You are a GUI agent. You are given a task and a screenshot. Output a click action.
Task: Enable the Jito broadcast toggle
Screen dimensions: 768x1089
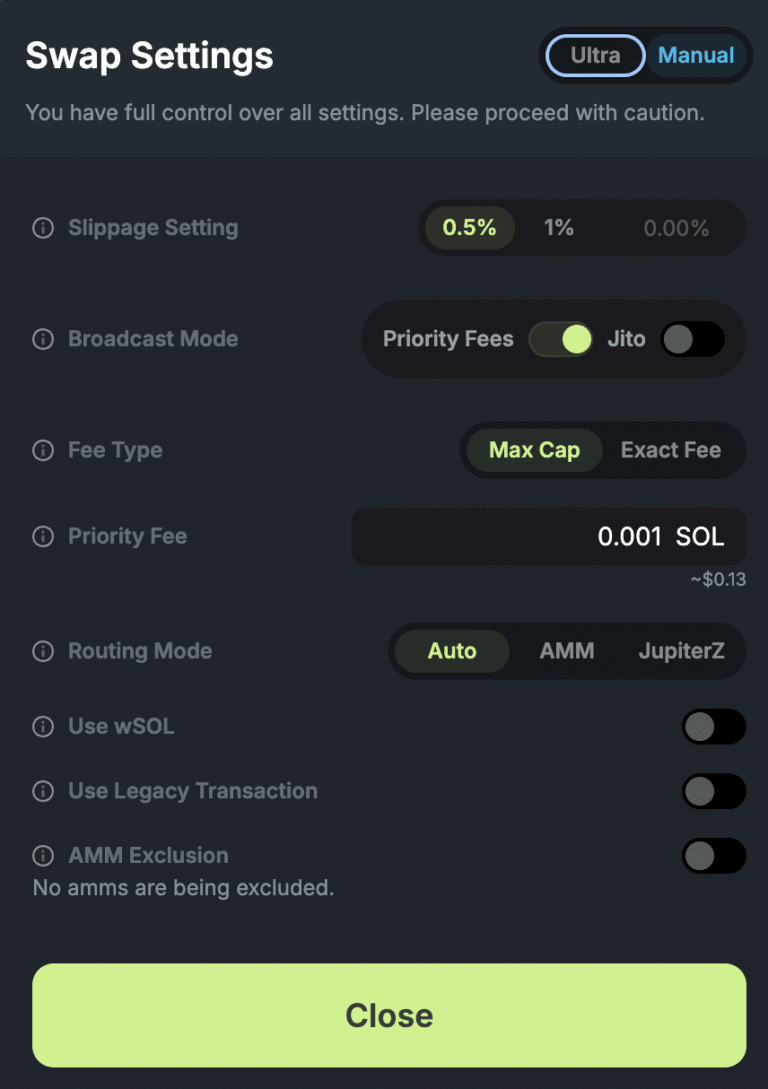692,339
